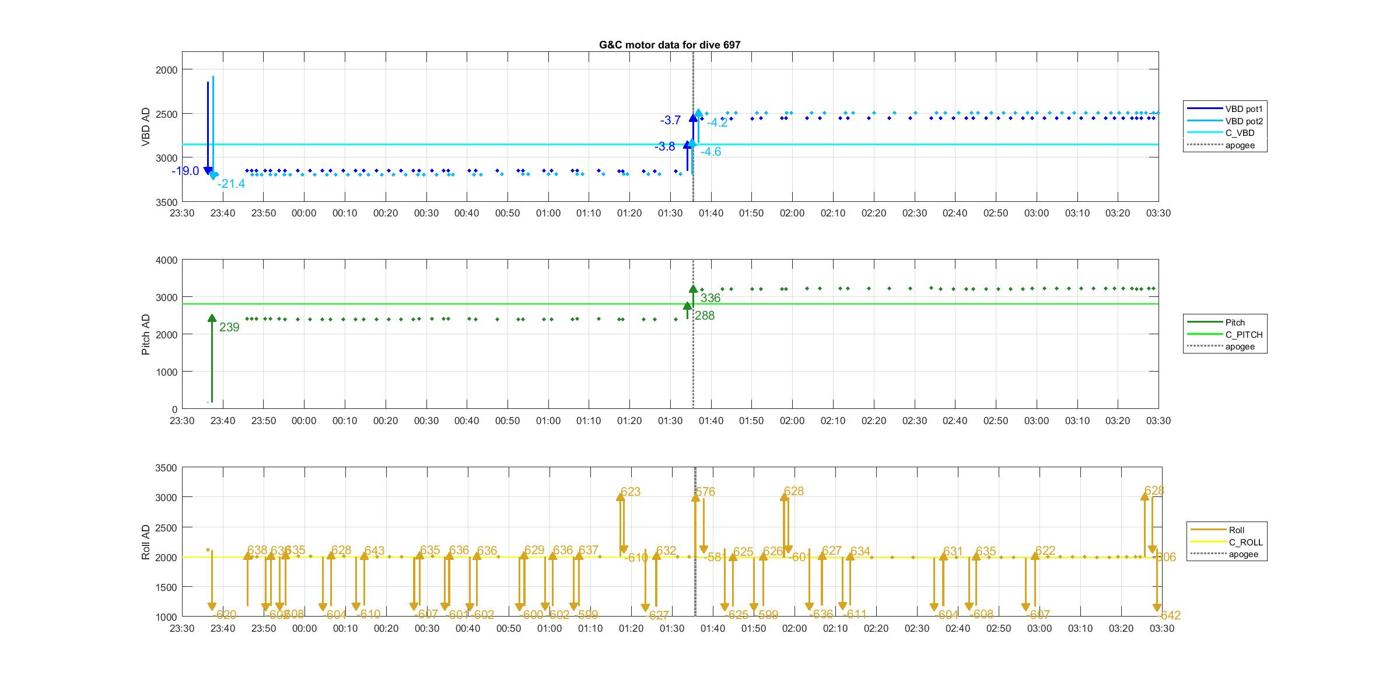The width and height of the screenshot is (1400, 693).
Task: Click the '-4.2' VBD data label
Action: [x=717, y=123]
